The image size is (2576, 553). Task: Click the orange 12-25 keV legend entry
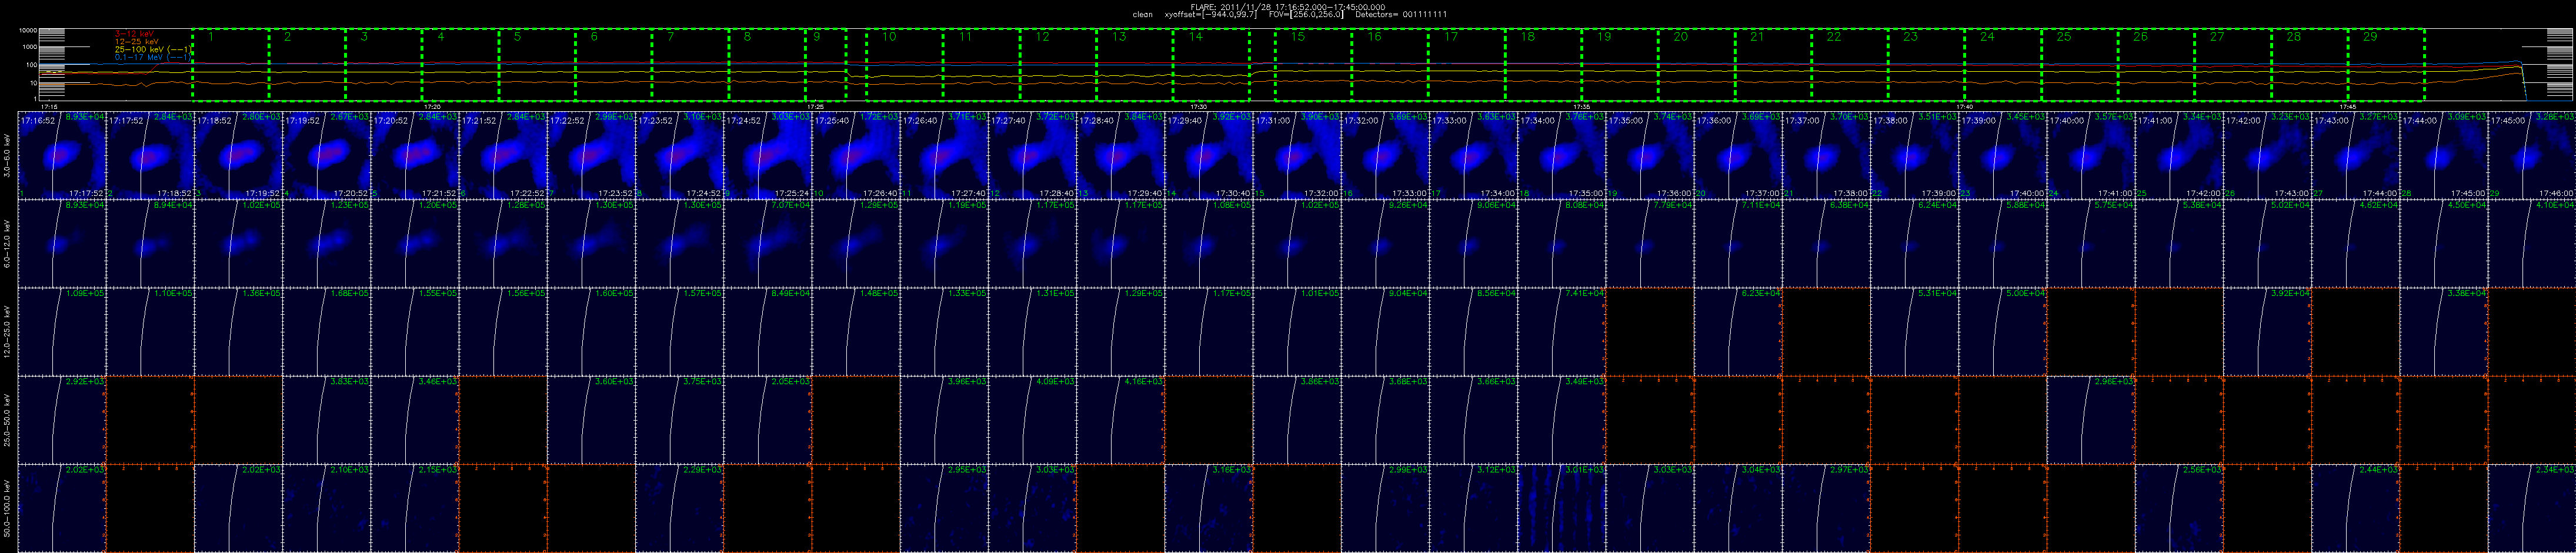click(x=137, y=42)
